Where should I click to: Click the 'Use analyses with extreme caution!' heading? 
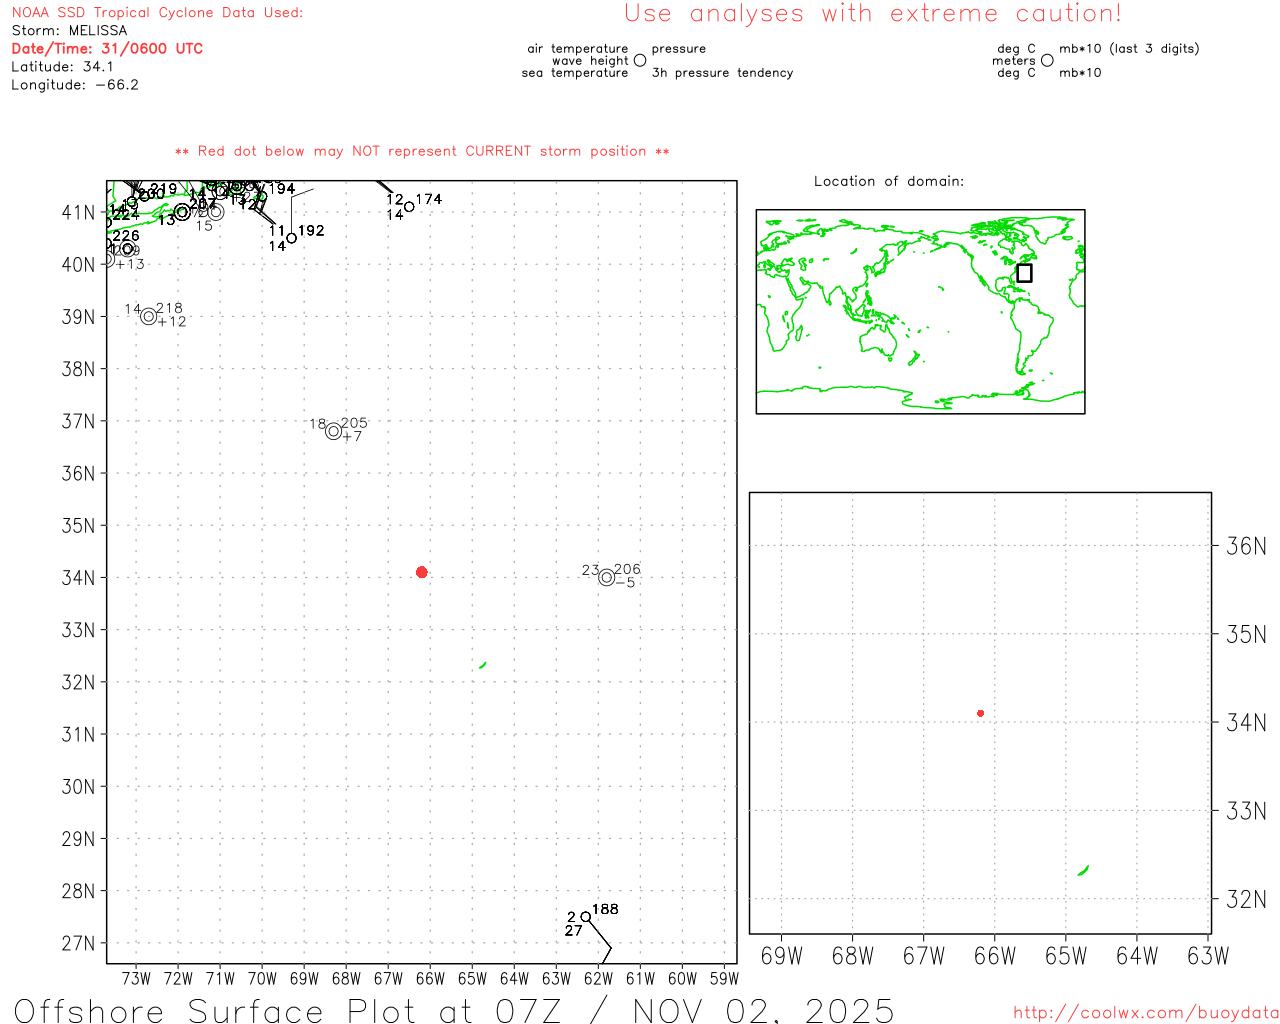pyautogui.click(x=873, y=14)
